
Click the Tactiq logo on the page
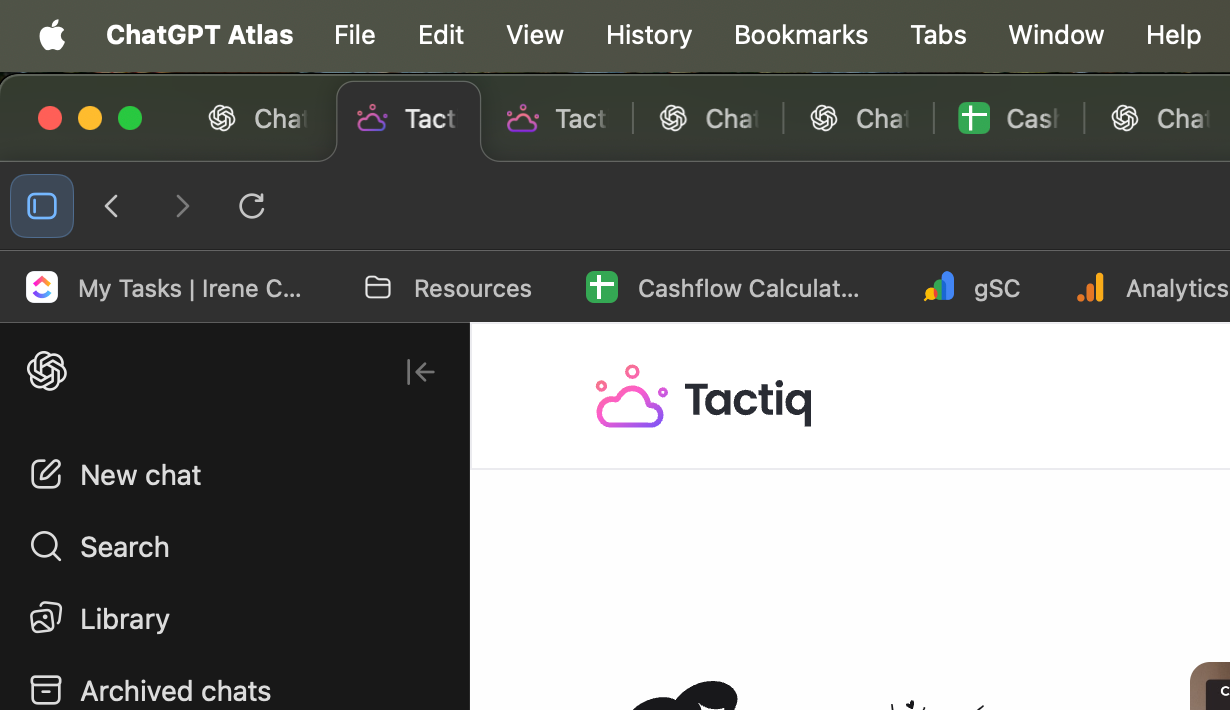tap(704, 397)
